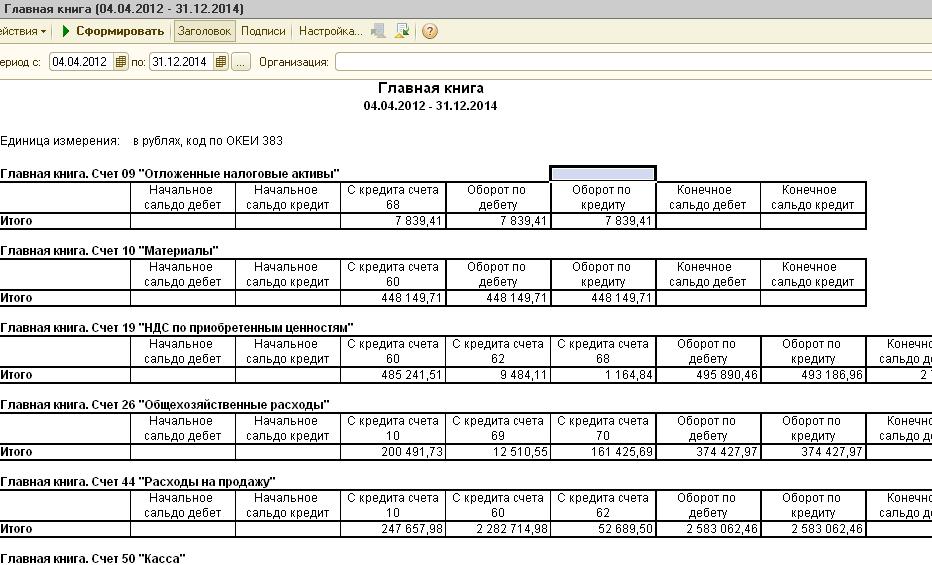Open the Действия dropdown menu
932x565 pixels.
(23, 31)
